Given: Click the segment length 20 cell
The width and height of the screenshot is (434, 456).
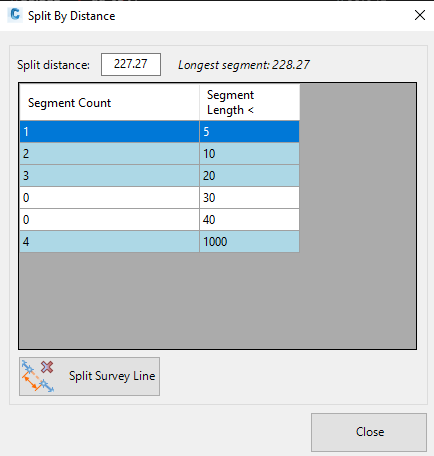Looking at the screenshot, I should point(249,176).
